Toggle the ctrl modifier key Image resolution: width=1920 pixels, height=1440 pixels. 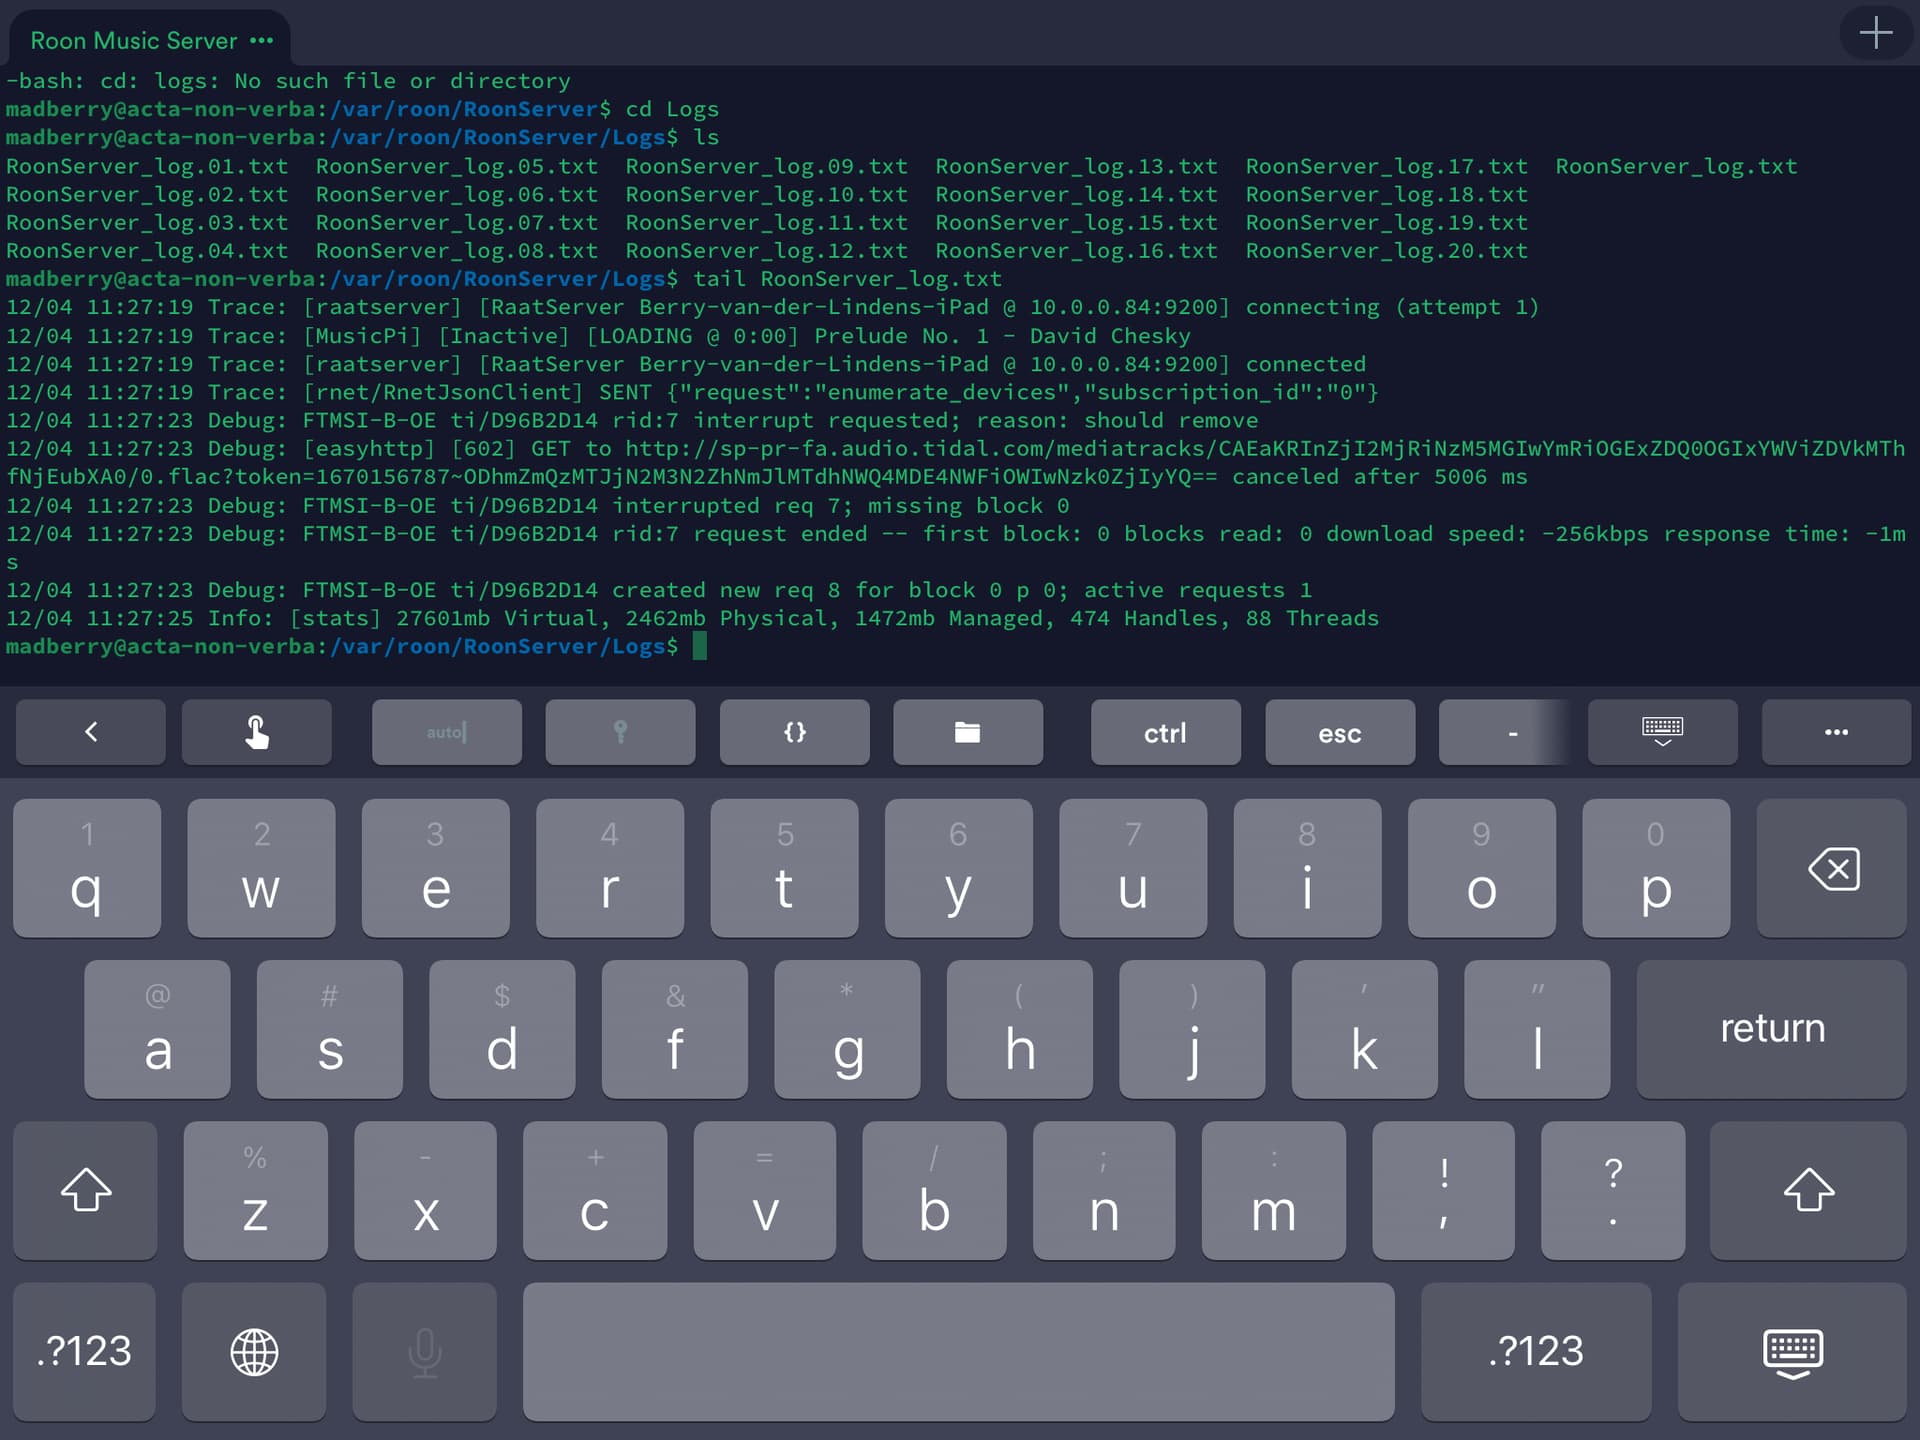[1165, 733]
